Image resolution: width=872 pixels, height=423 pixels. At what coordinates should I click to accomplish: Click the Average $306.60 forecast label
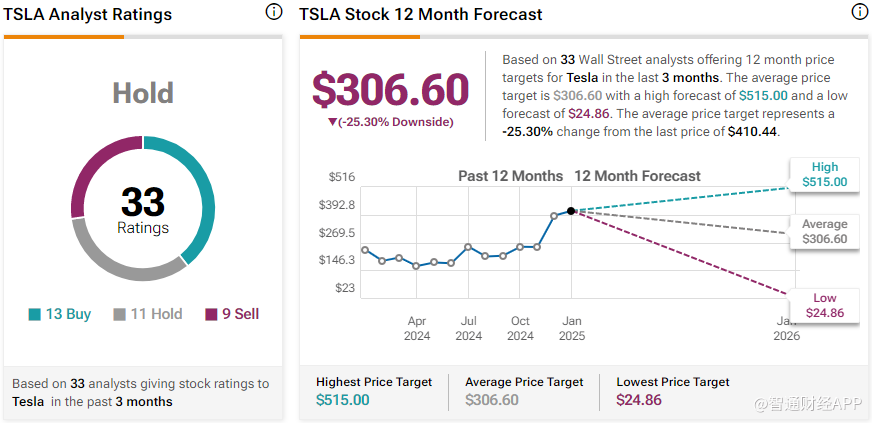[824, 232]
